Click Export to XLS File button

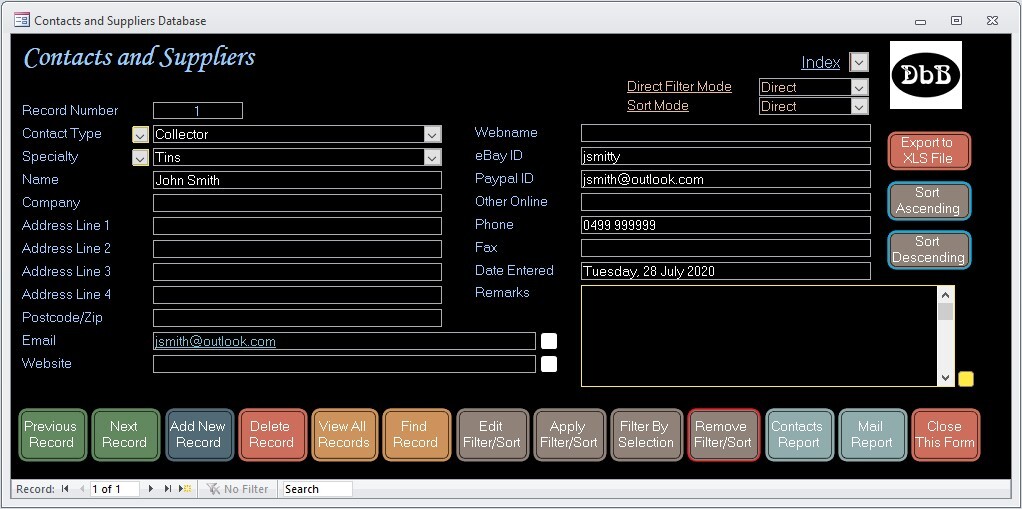(929, 151)
